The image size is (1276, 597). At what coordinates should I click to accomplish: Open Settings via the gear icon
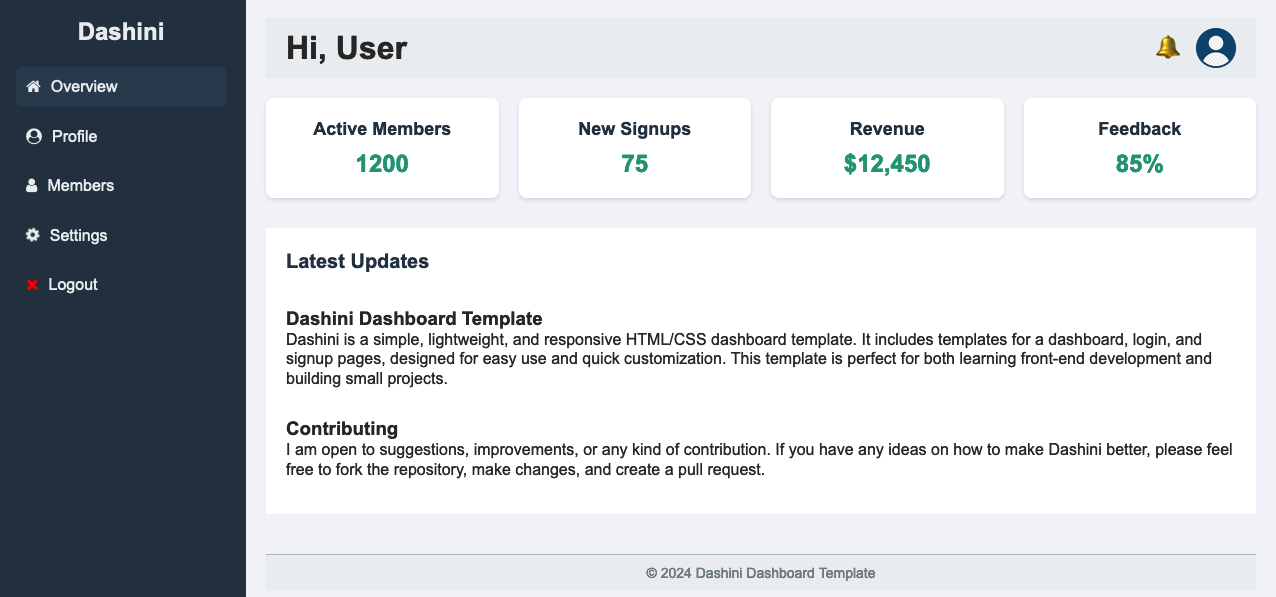[x=32, y=235]
